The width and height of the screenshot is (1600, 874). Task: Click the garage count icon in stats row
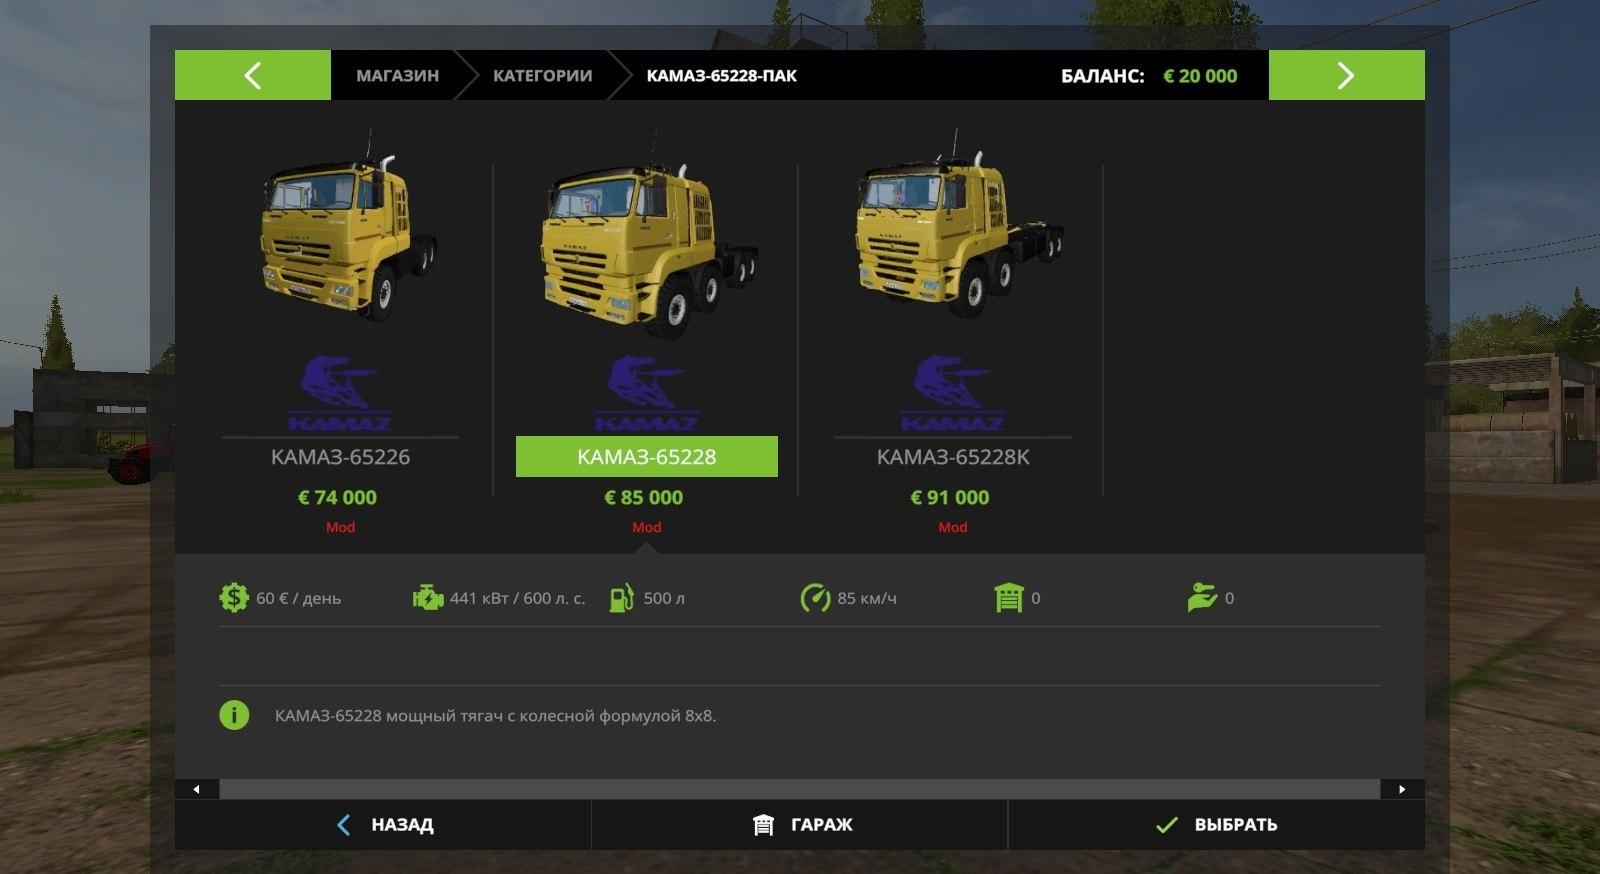click(x=1009, y=598)
